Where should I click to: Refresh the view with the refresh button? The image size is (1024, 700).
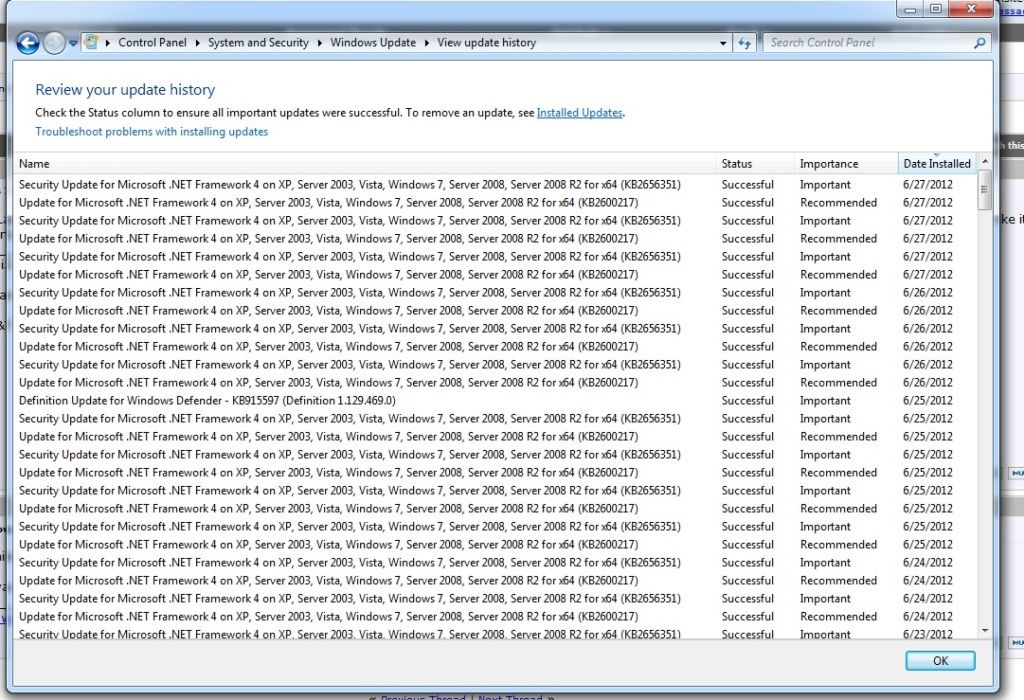pos(744,43)
